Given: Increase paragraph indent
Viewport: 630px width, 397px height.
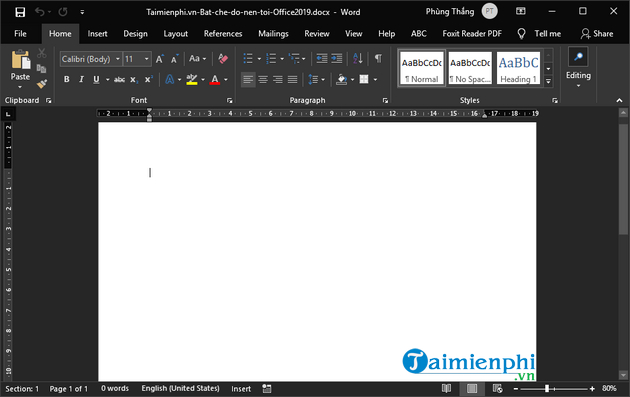Looking at the screenshot, I should tap(337, 59).
